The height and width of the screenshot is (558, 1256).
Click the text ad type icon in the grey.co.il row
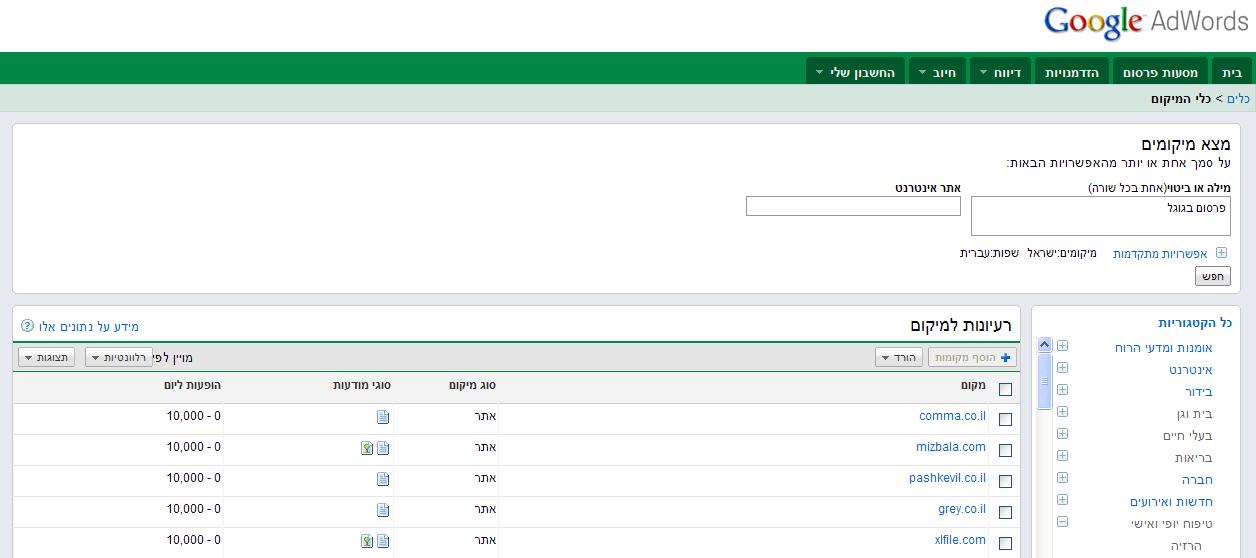point(383,510)
